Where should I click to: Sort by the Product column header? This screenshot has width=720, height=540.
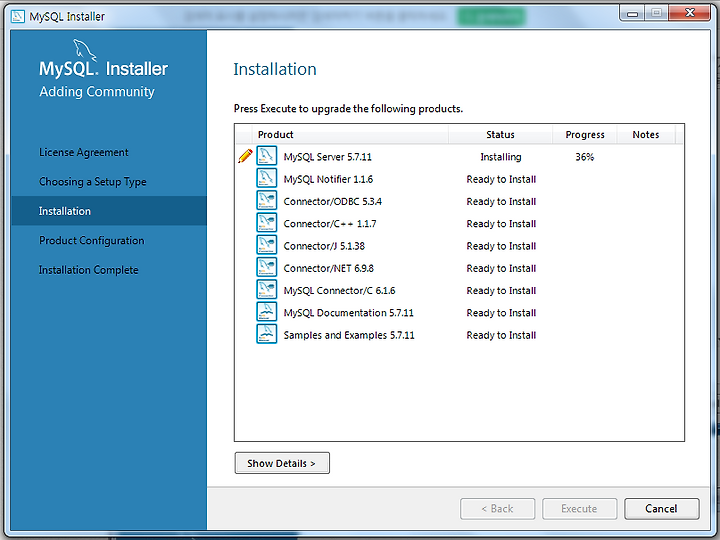tap(350, 135)
